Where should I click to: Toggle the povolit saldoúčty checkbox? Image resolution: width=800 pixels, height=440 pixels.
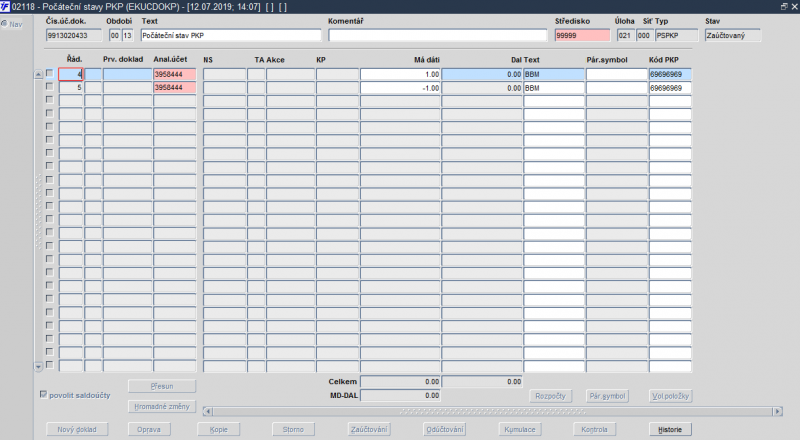click(43, 395)
